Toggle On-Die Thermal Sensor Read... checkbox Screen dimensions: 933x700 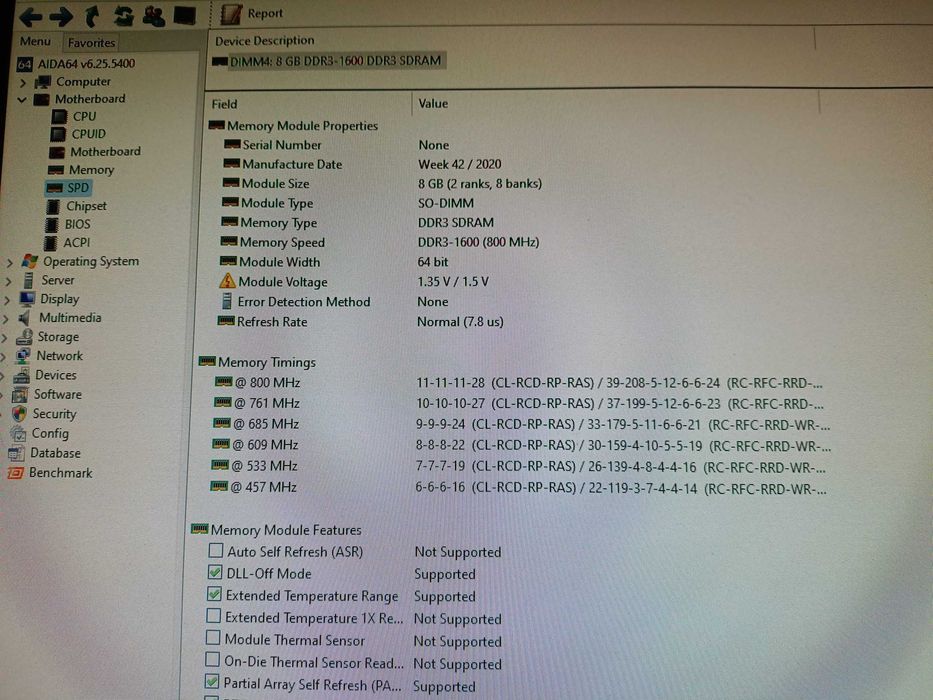pos(212,660)
